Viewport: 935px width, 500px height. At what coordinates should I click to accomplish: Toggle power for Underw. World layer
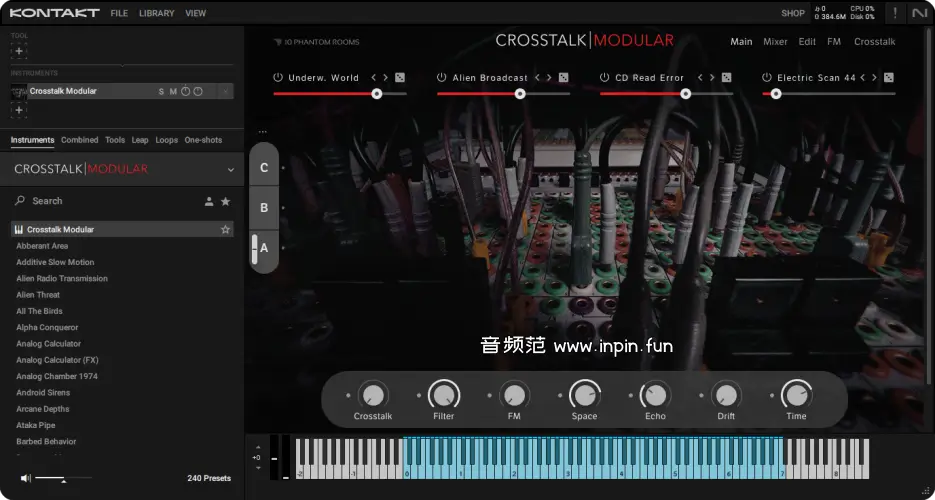278,77
